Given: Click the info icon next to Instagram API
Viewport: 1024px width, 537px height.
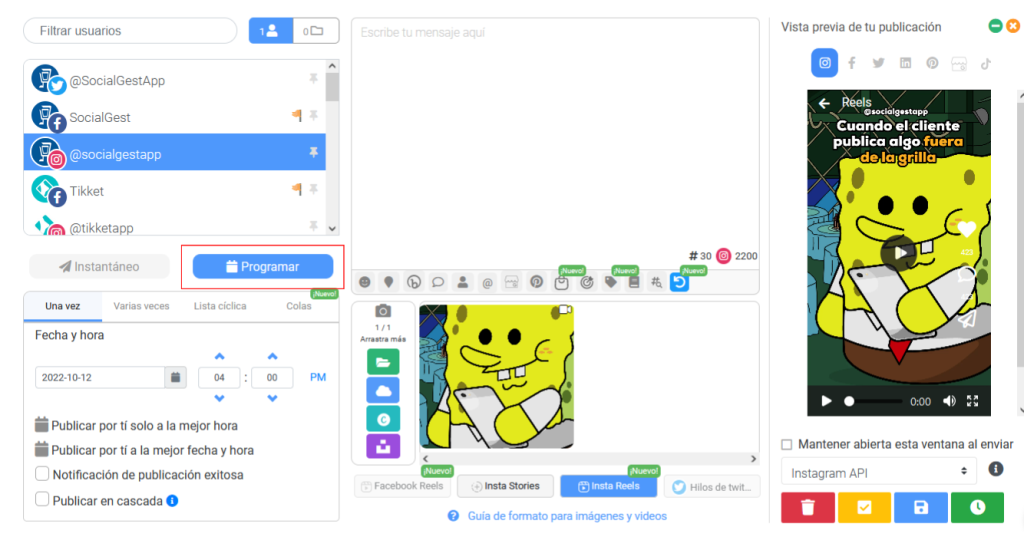Looking at the screenshot, I should pos(995,468).
